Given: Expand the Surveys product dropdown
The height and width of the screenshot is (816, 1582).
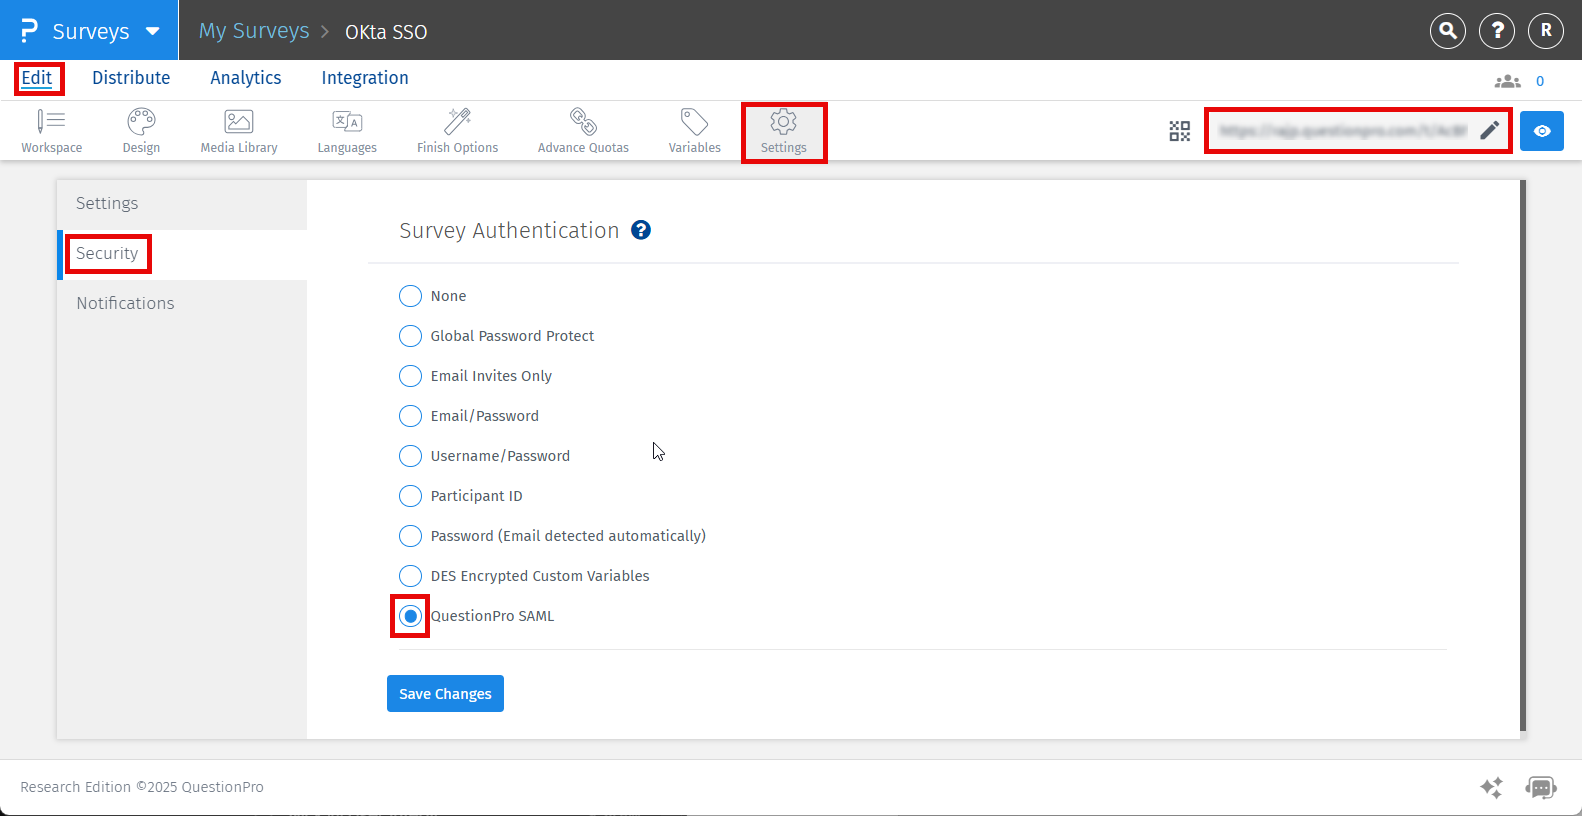Looking at the screenshot, I should tap(152, 31).
